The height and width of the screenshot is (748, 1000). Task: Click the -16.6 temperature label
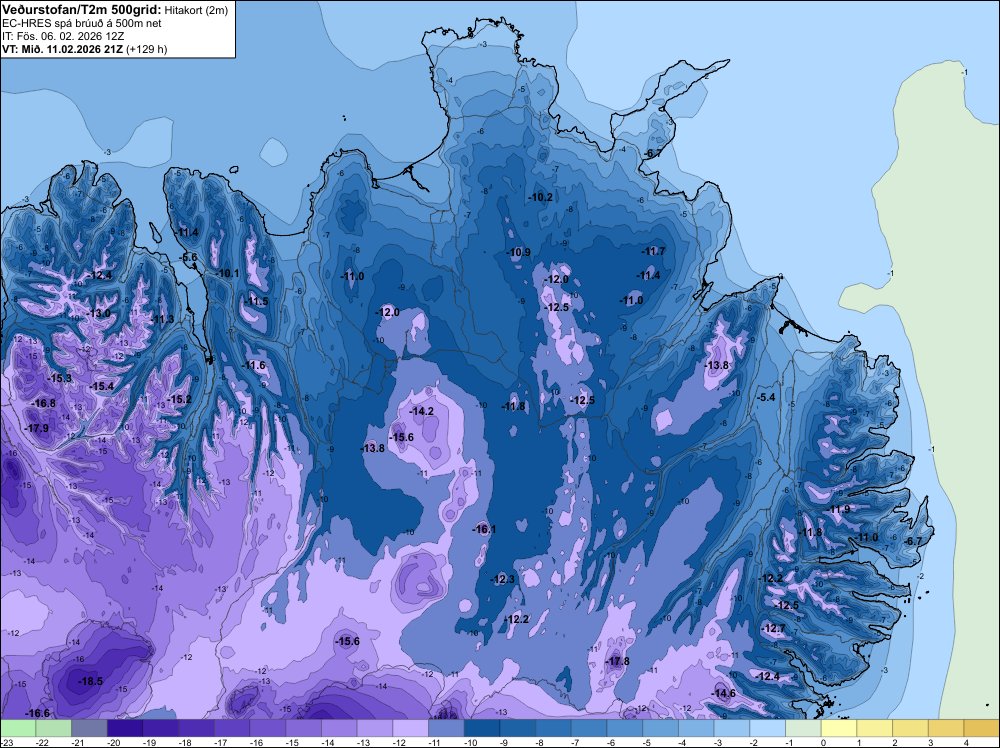38,713
